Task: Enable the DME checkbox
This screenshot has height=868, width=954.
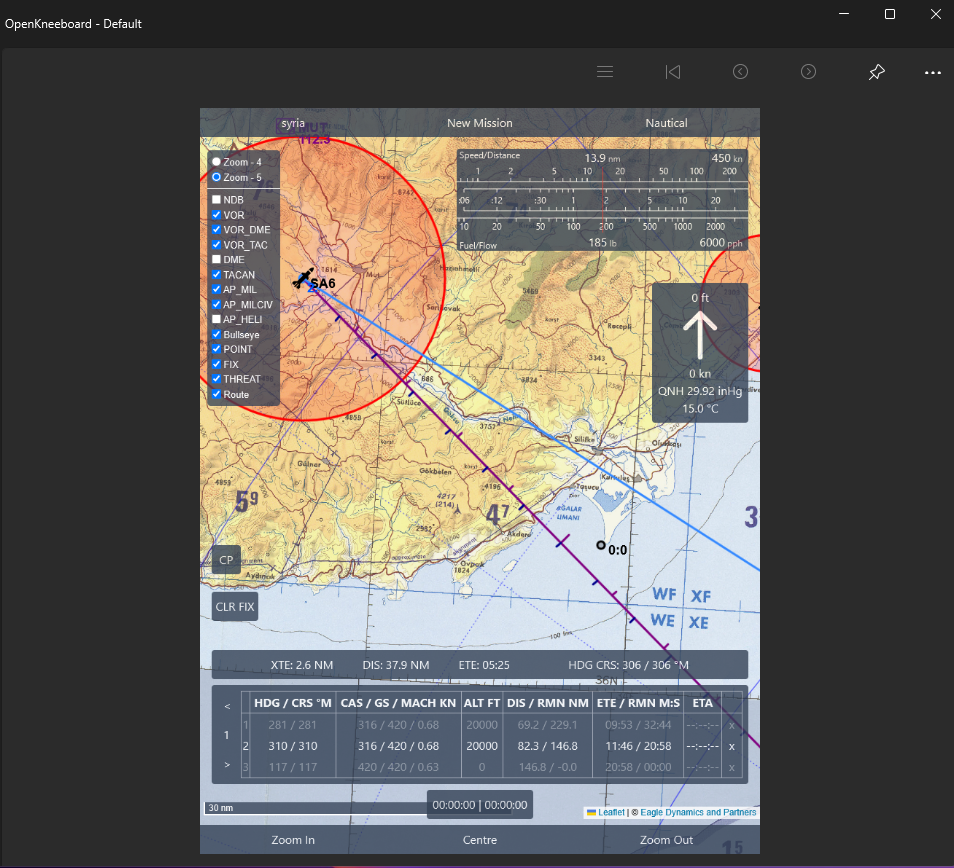Action: (216, 259)
